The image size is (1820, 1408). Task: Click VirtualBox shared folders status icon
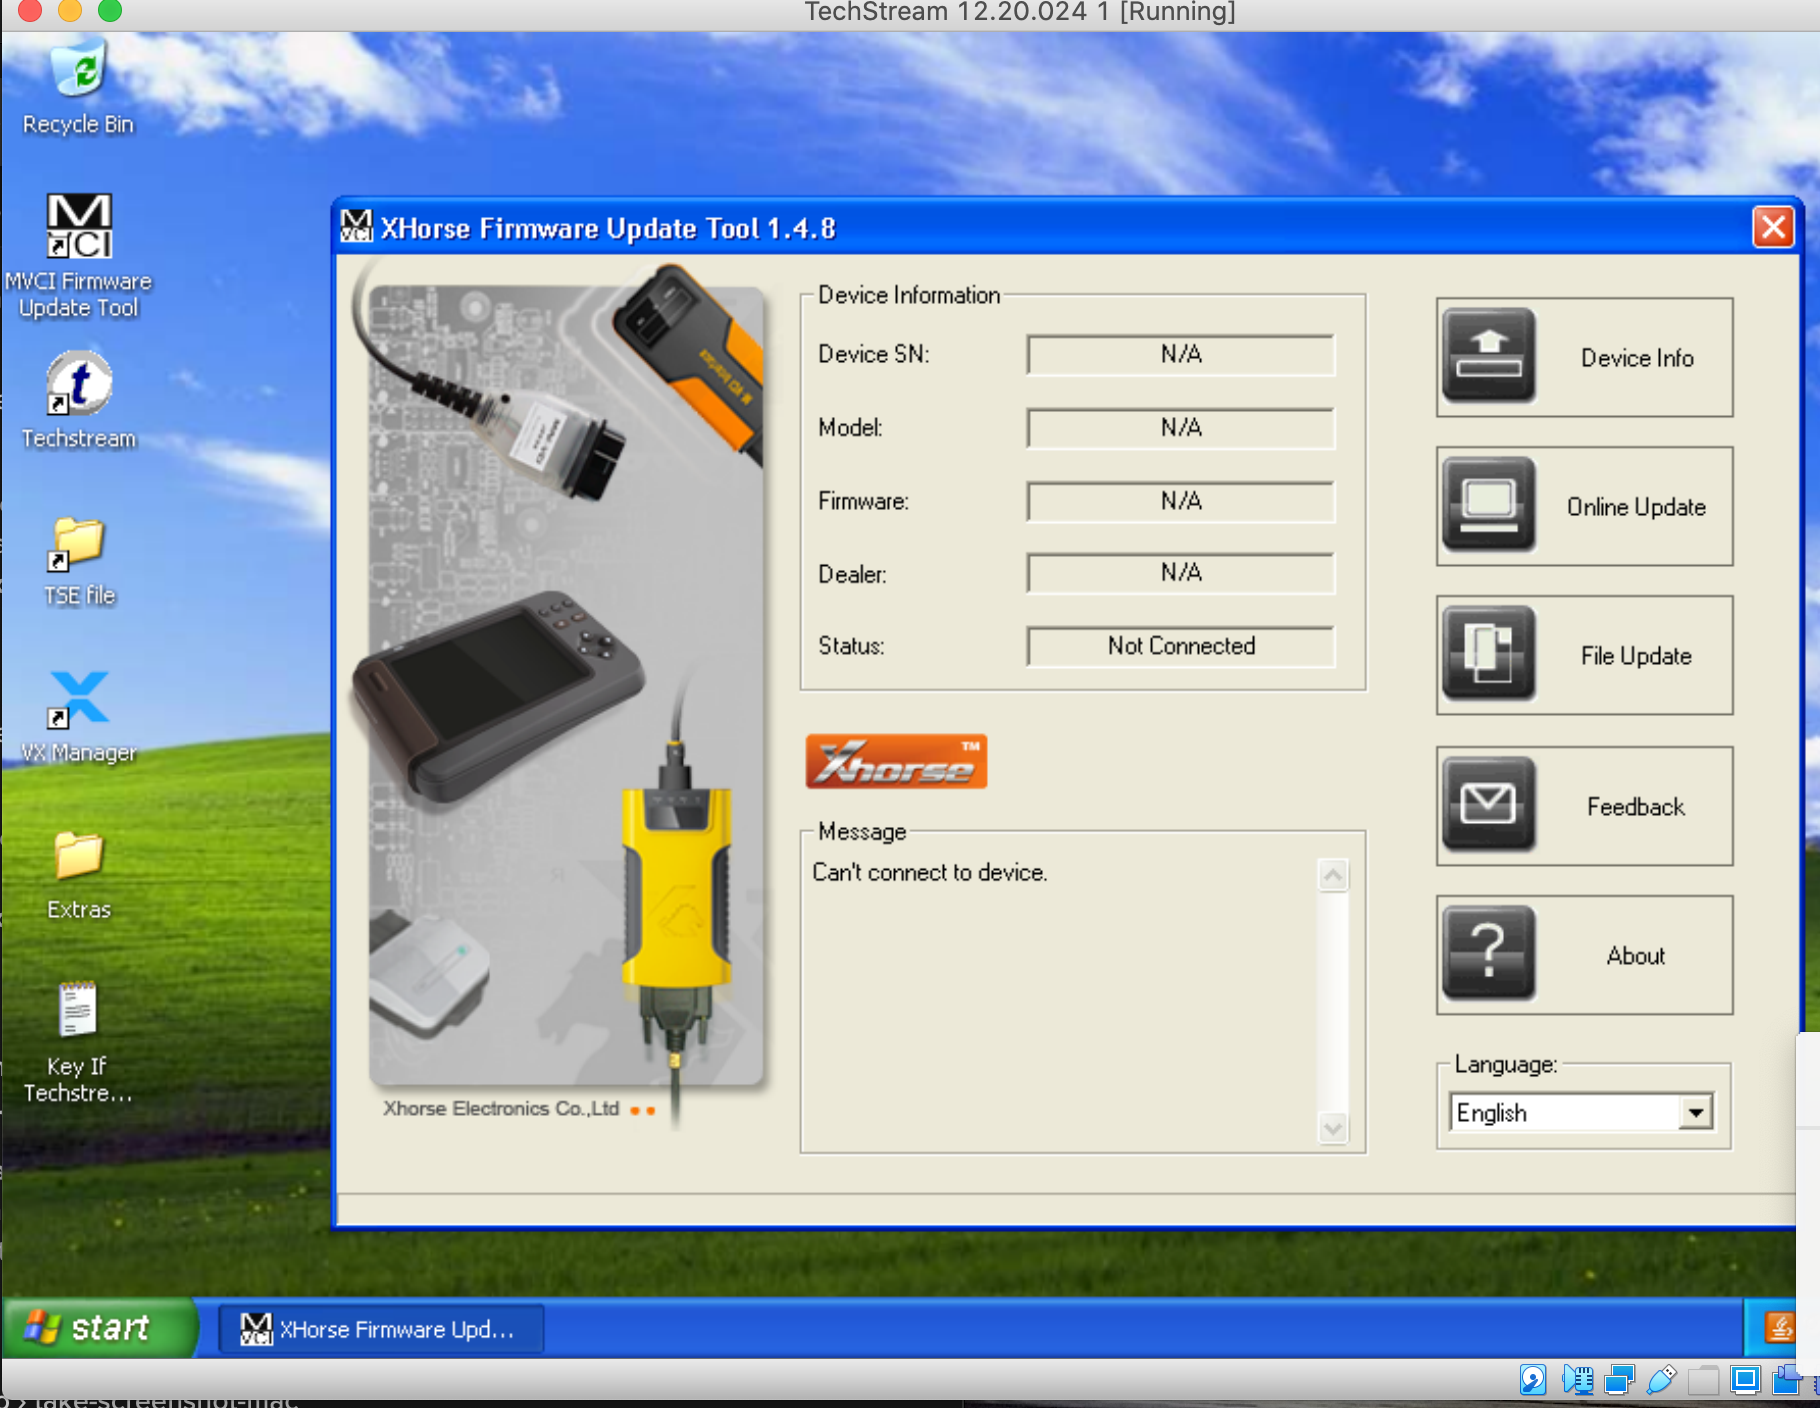point(1703,1380)
